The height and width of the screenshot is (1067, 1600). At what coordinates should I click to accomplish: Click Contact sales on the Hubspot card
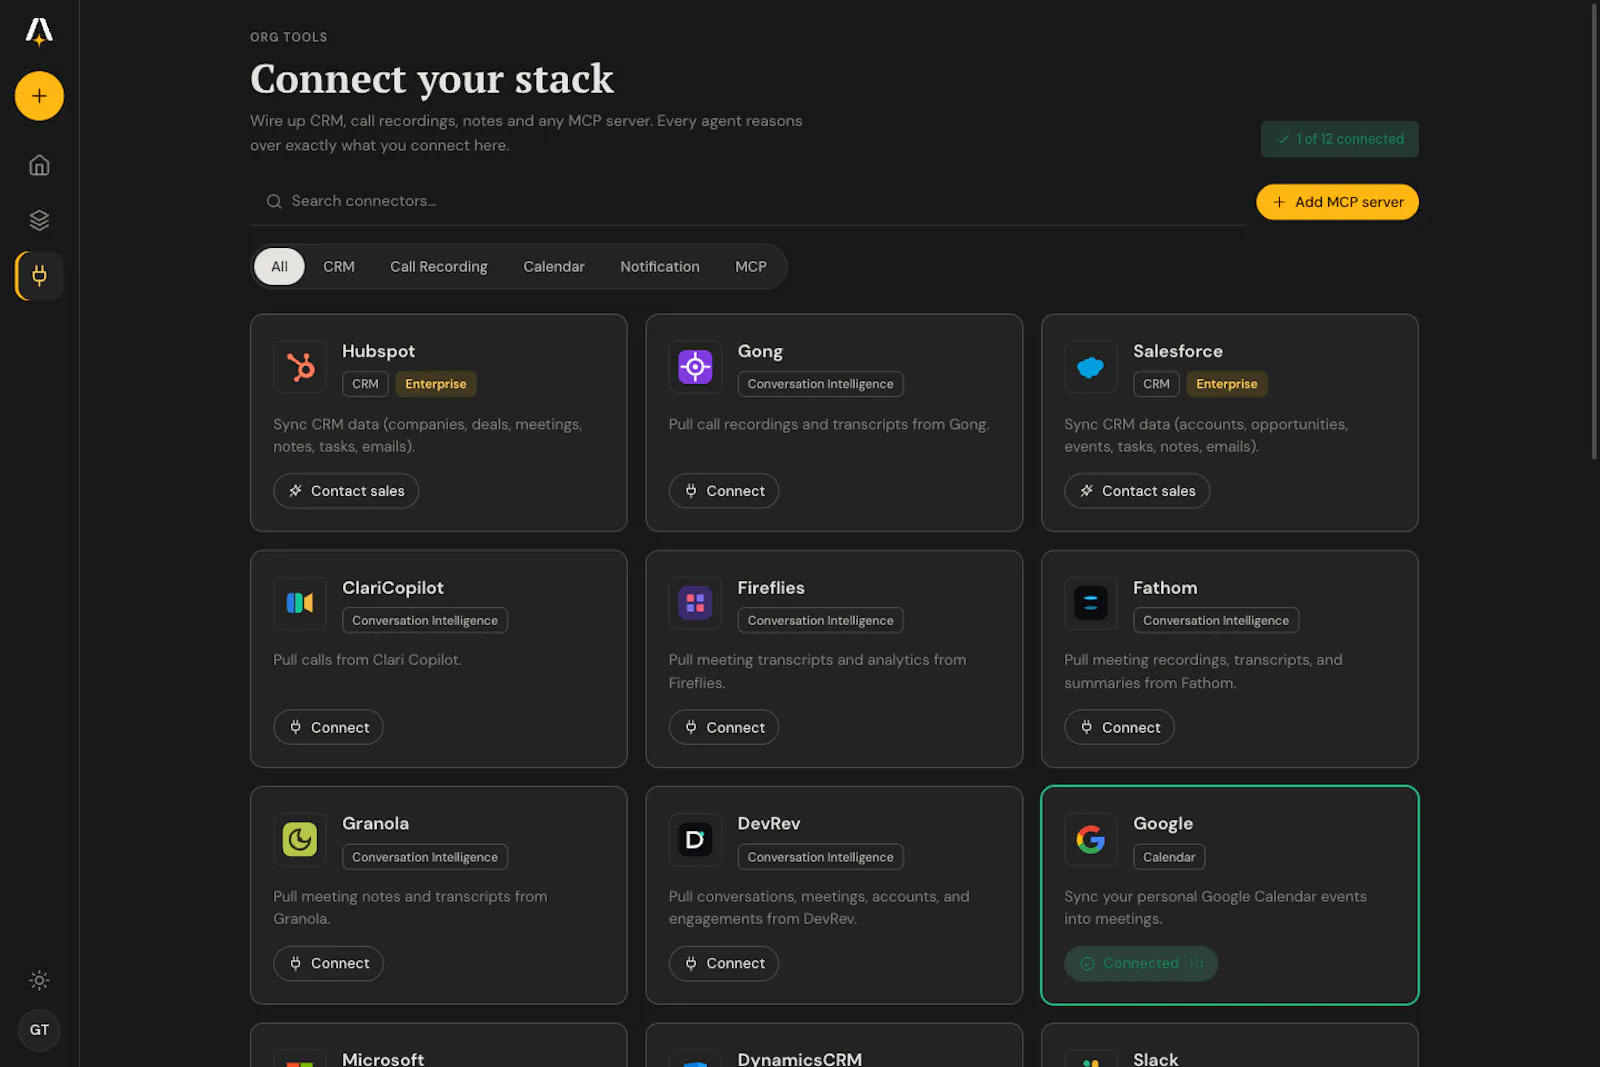[x=346, y=491]
